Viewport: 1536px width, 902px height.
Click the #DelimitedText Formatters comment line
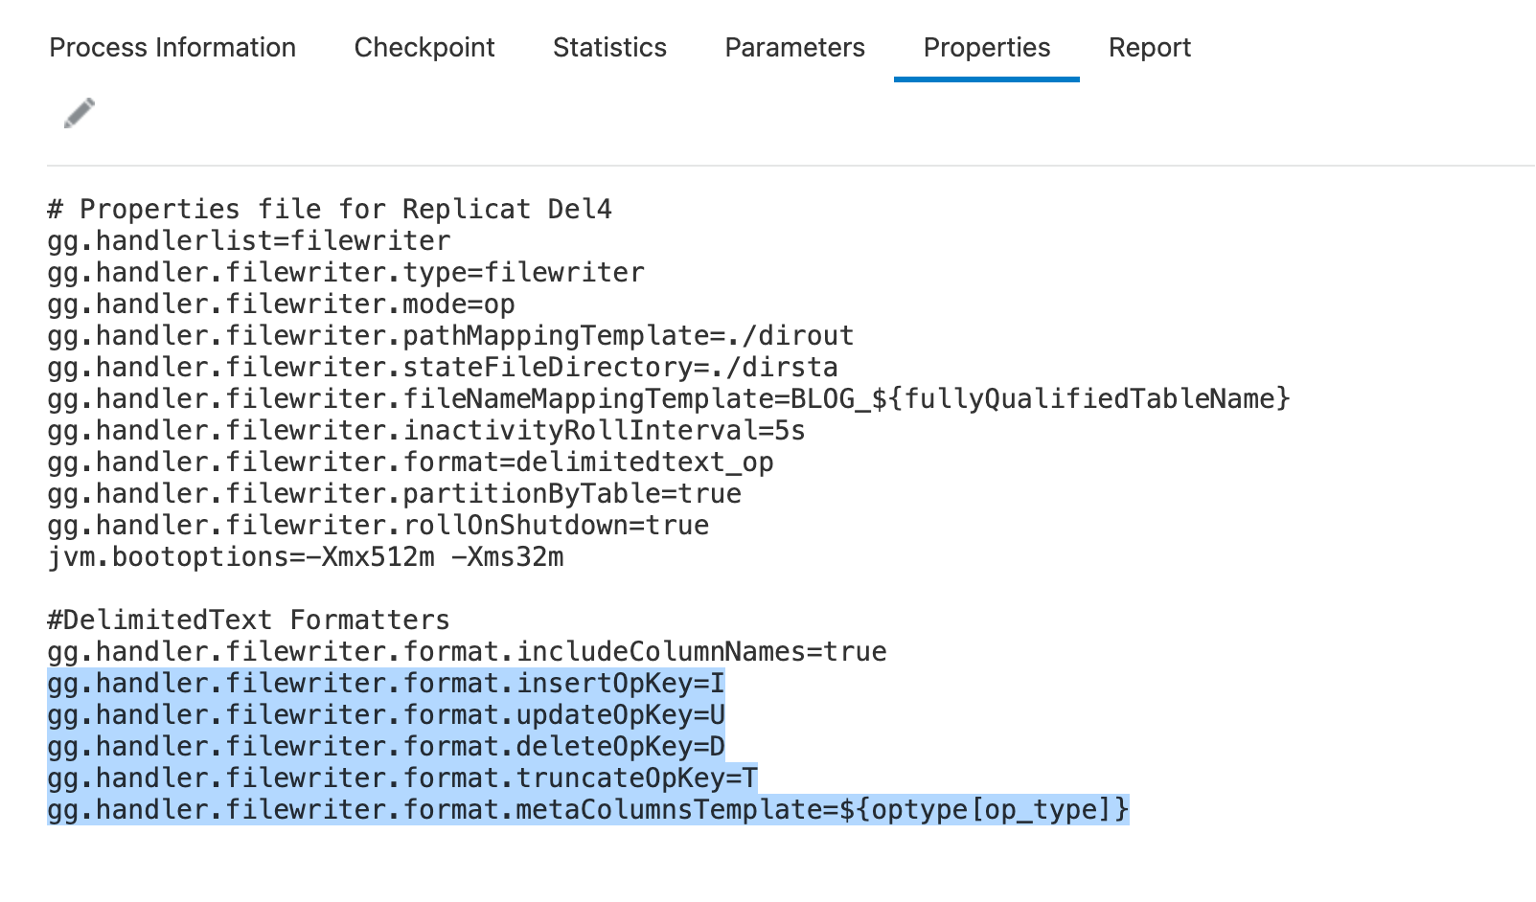[248, 620]
